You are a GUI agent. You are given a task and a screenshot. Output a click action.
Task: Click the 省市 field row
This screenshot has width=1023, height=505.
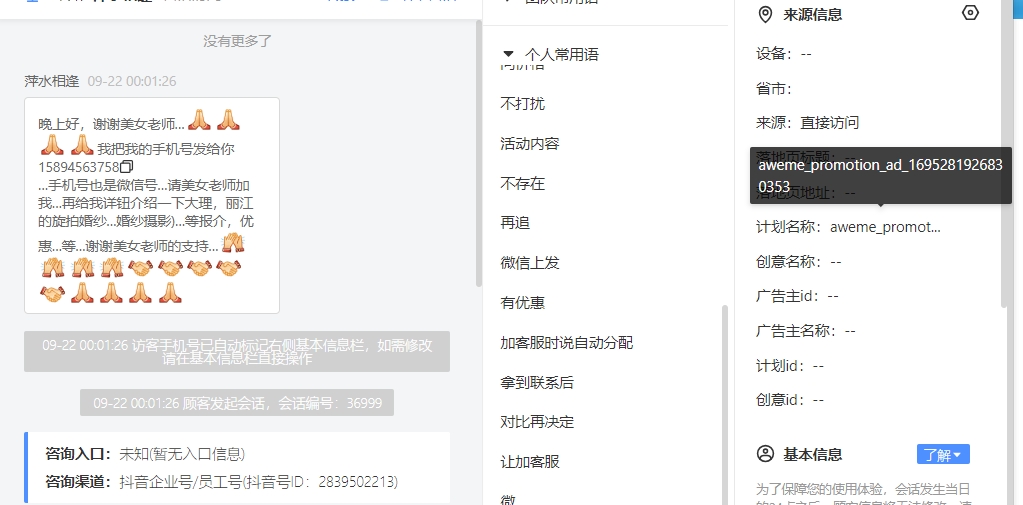[x=774, y=88]
